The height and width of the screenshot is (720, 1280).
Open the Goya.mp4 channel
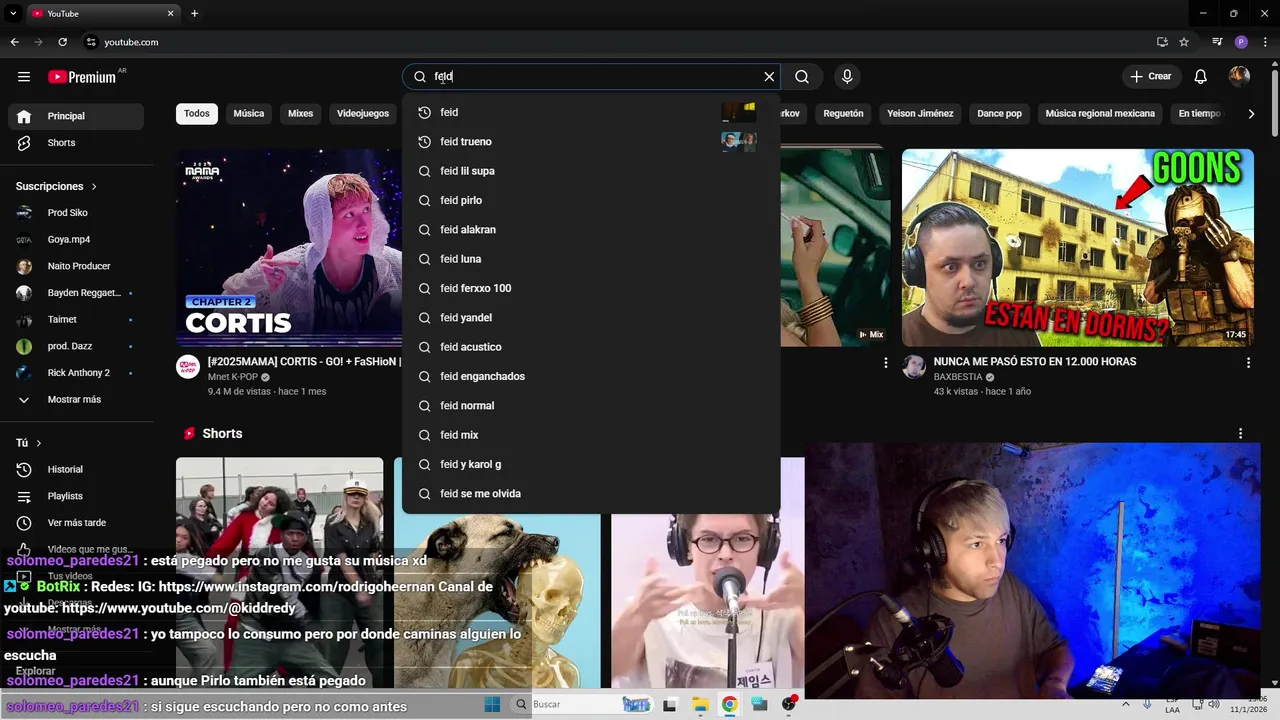pyautogui.click(x=76, y=240)
